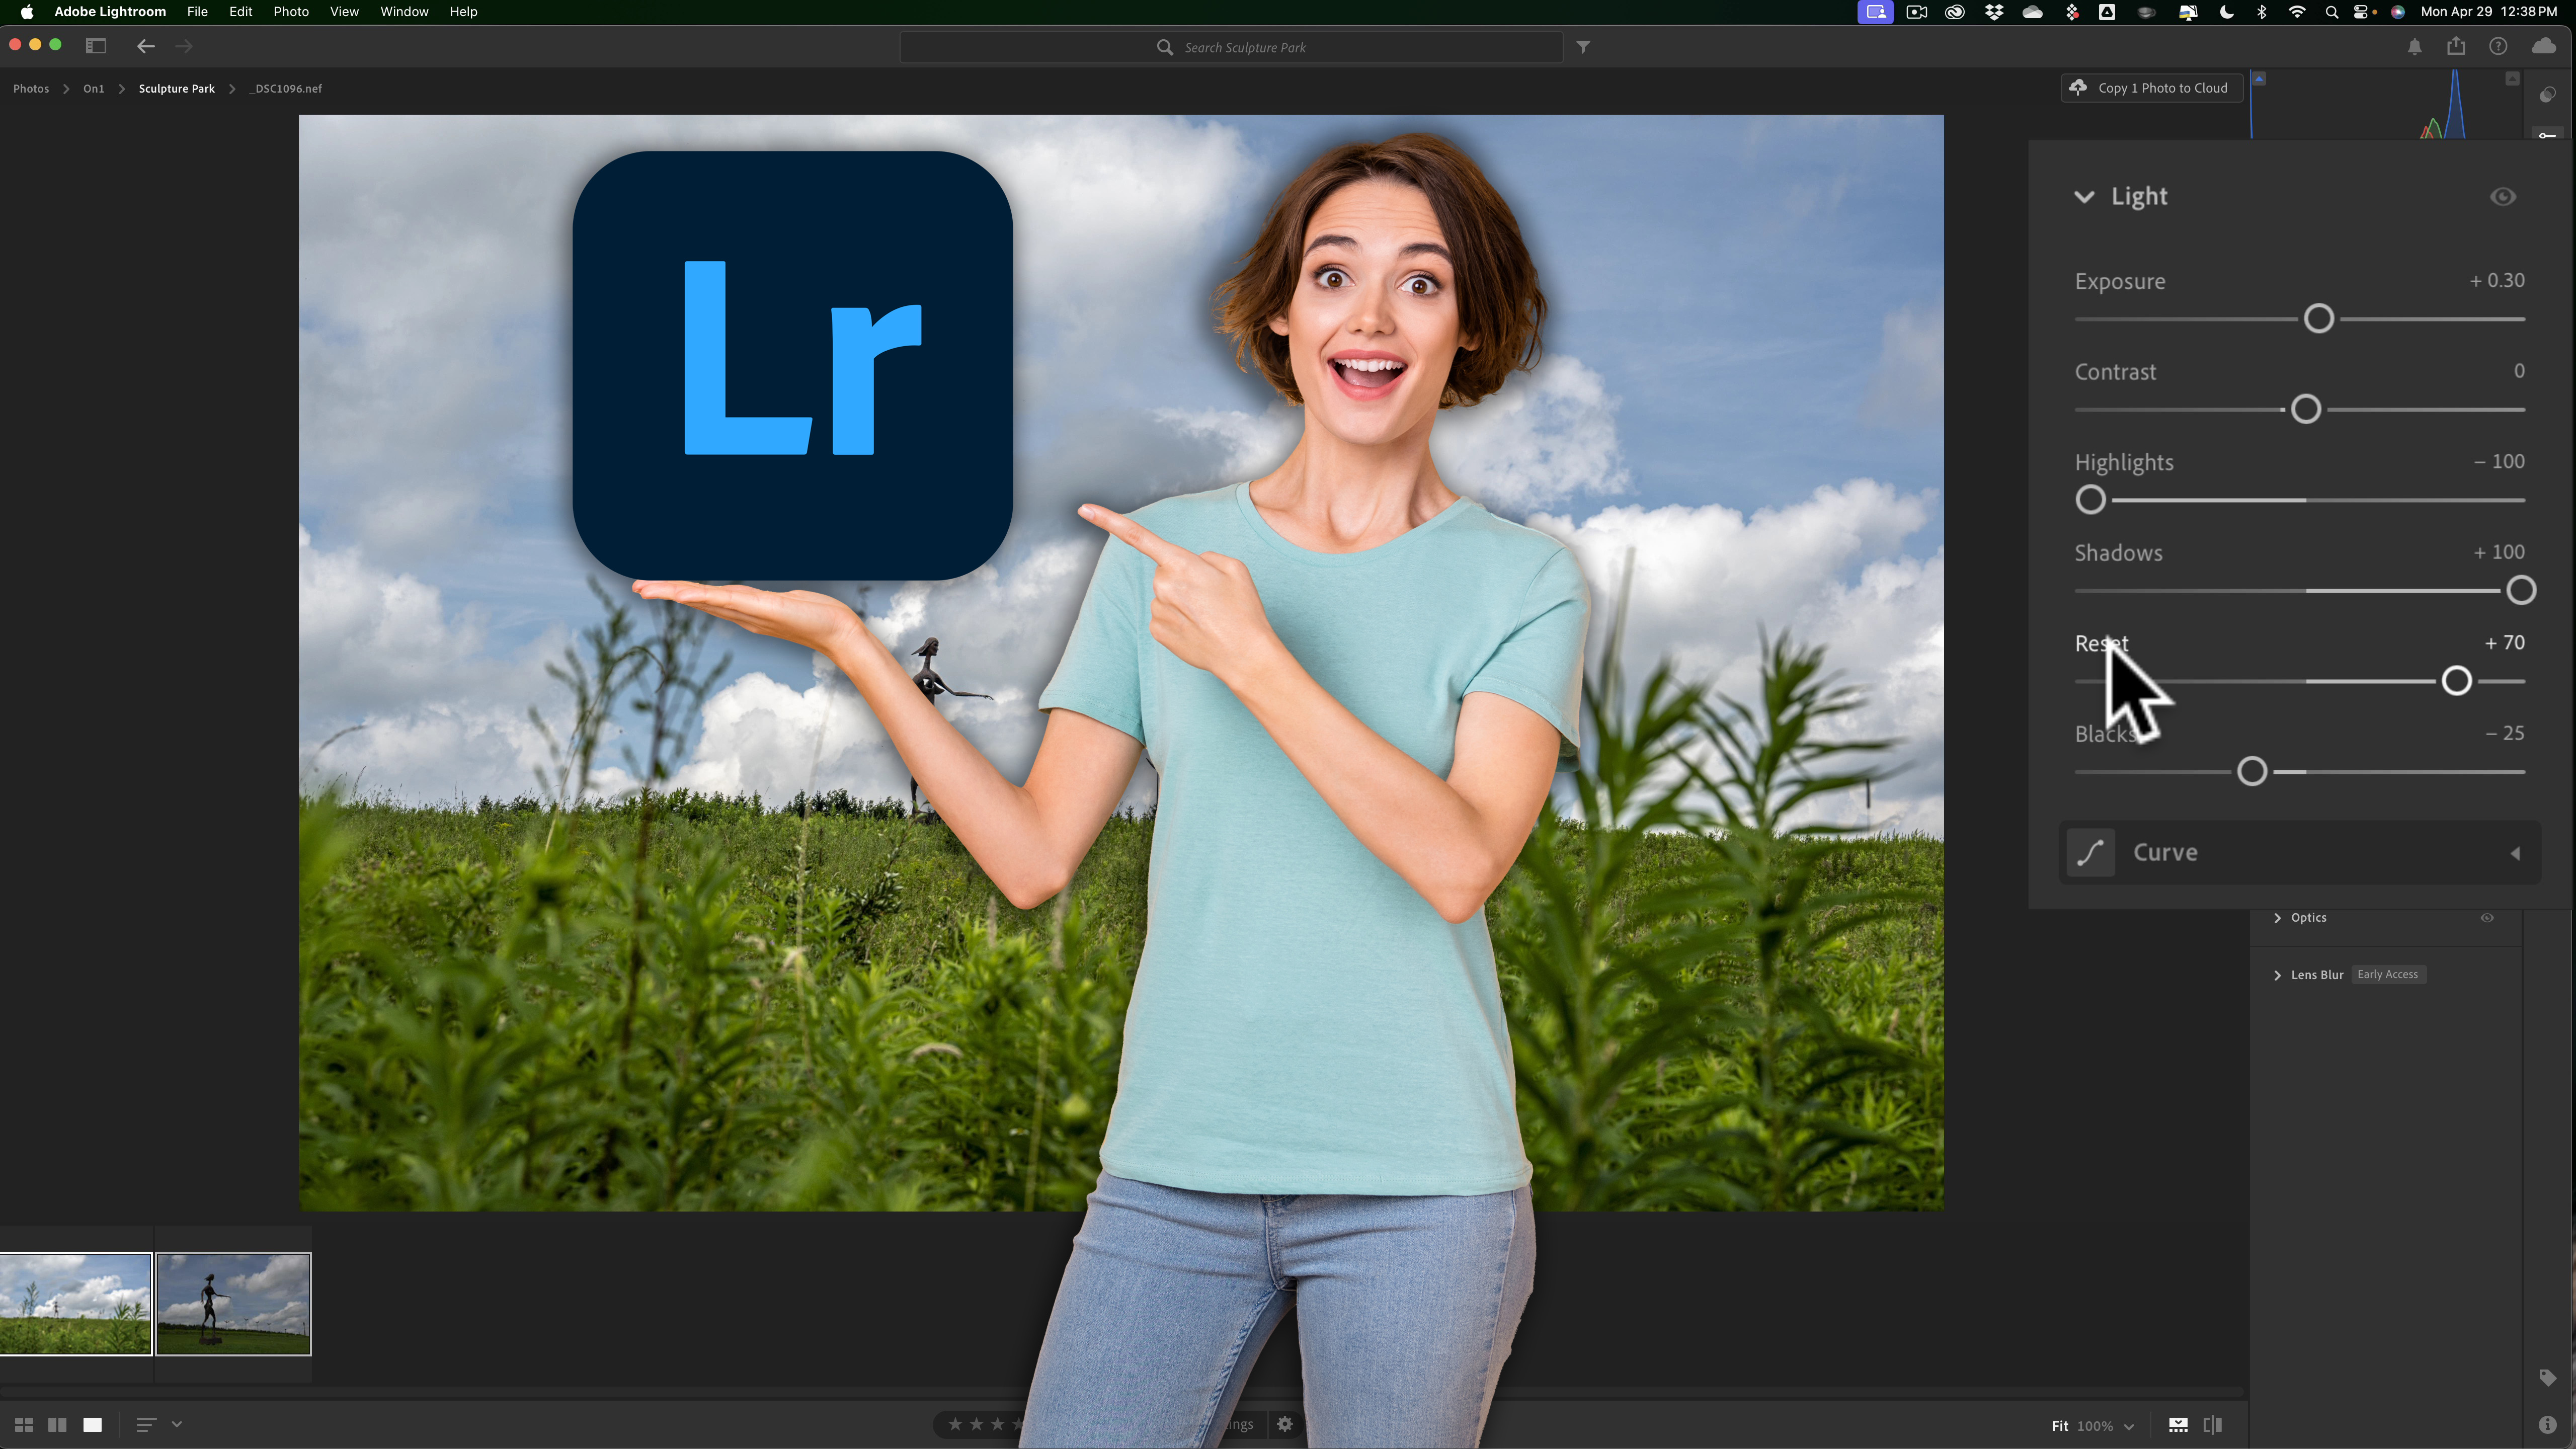Select the square grid view icon

click(92, 1424)
